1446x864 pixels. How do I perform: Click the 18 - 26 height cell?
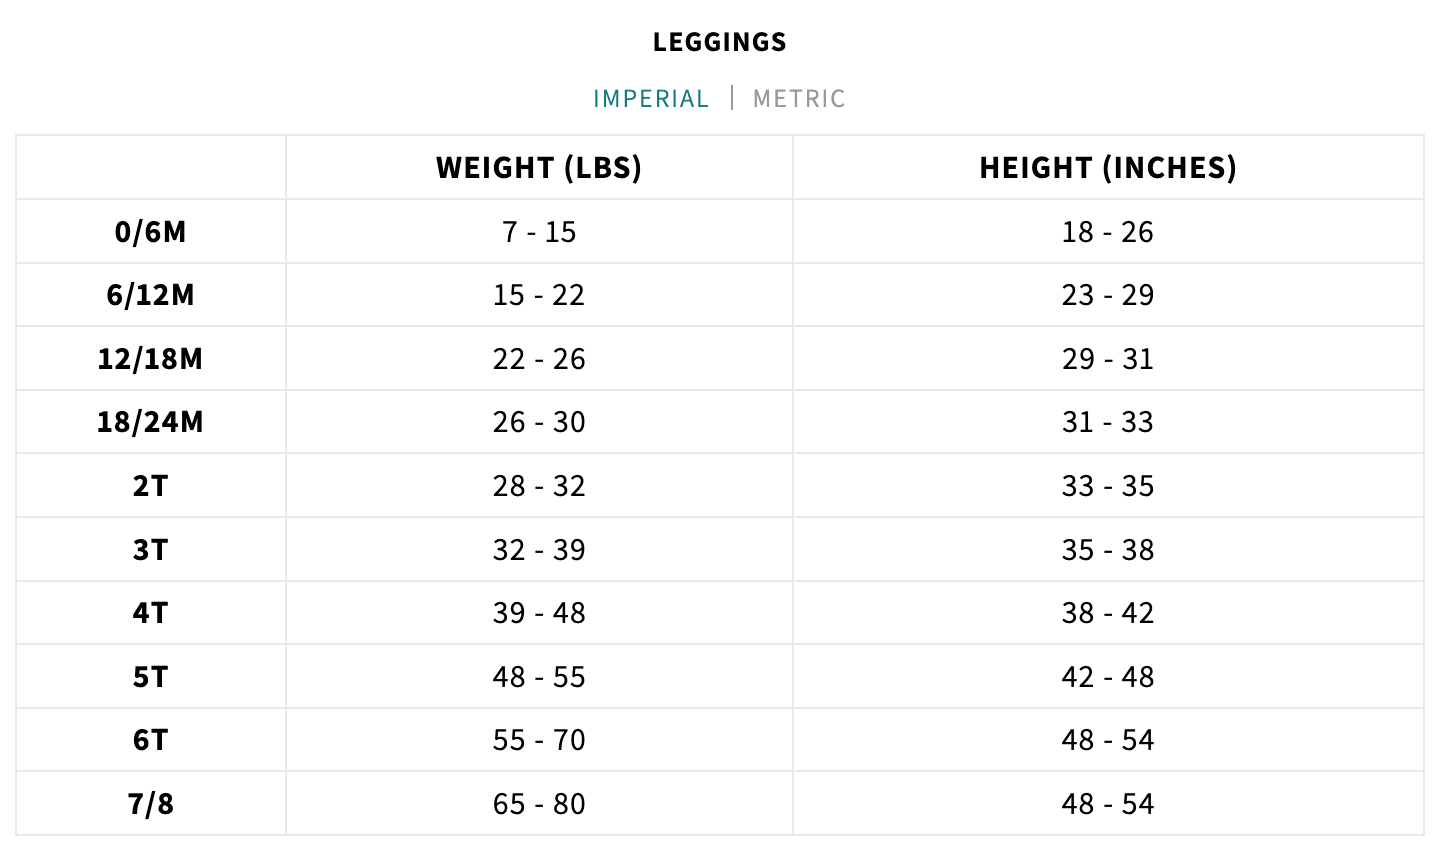point(1108,232)
